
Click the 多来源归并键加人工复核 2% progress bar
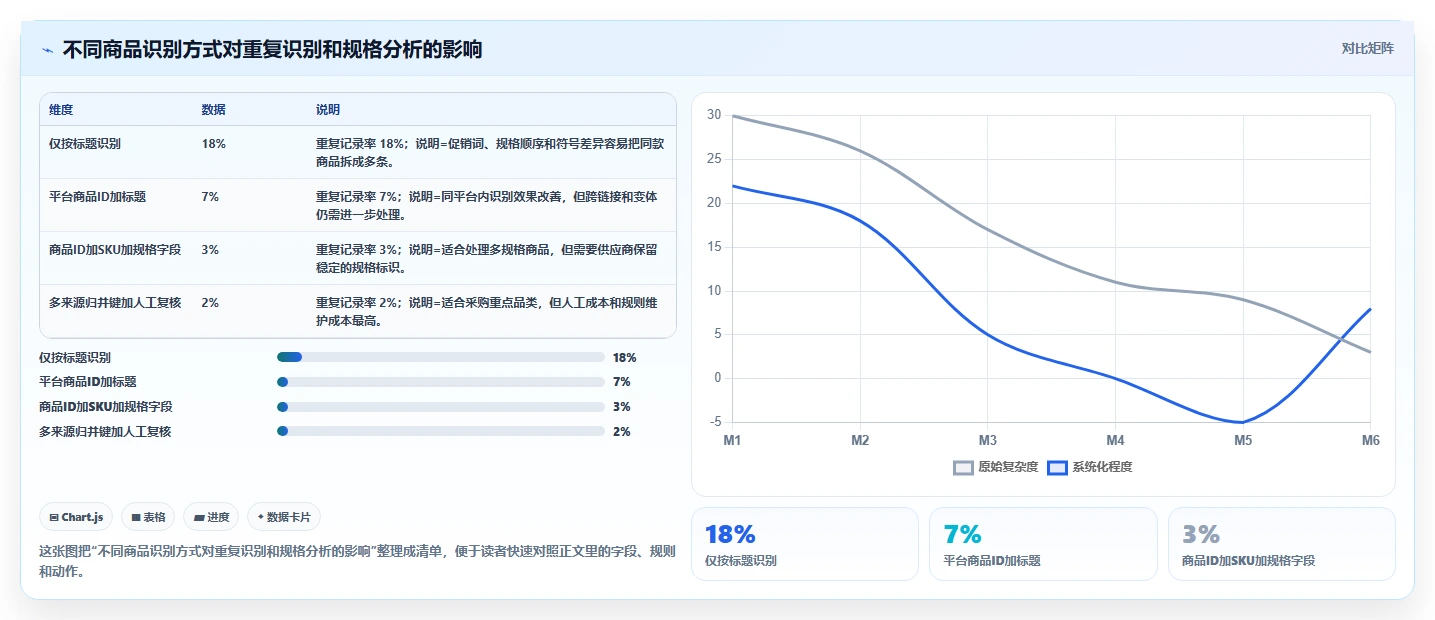441,431
